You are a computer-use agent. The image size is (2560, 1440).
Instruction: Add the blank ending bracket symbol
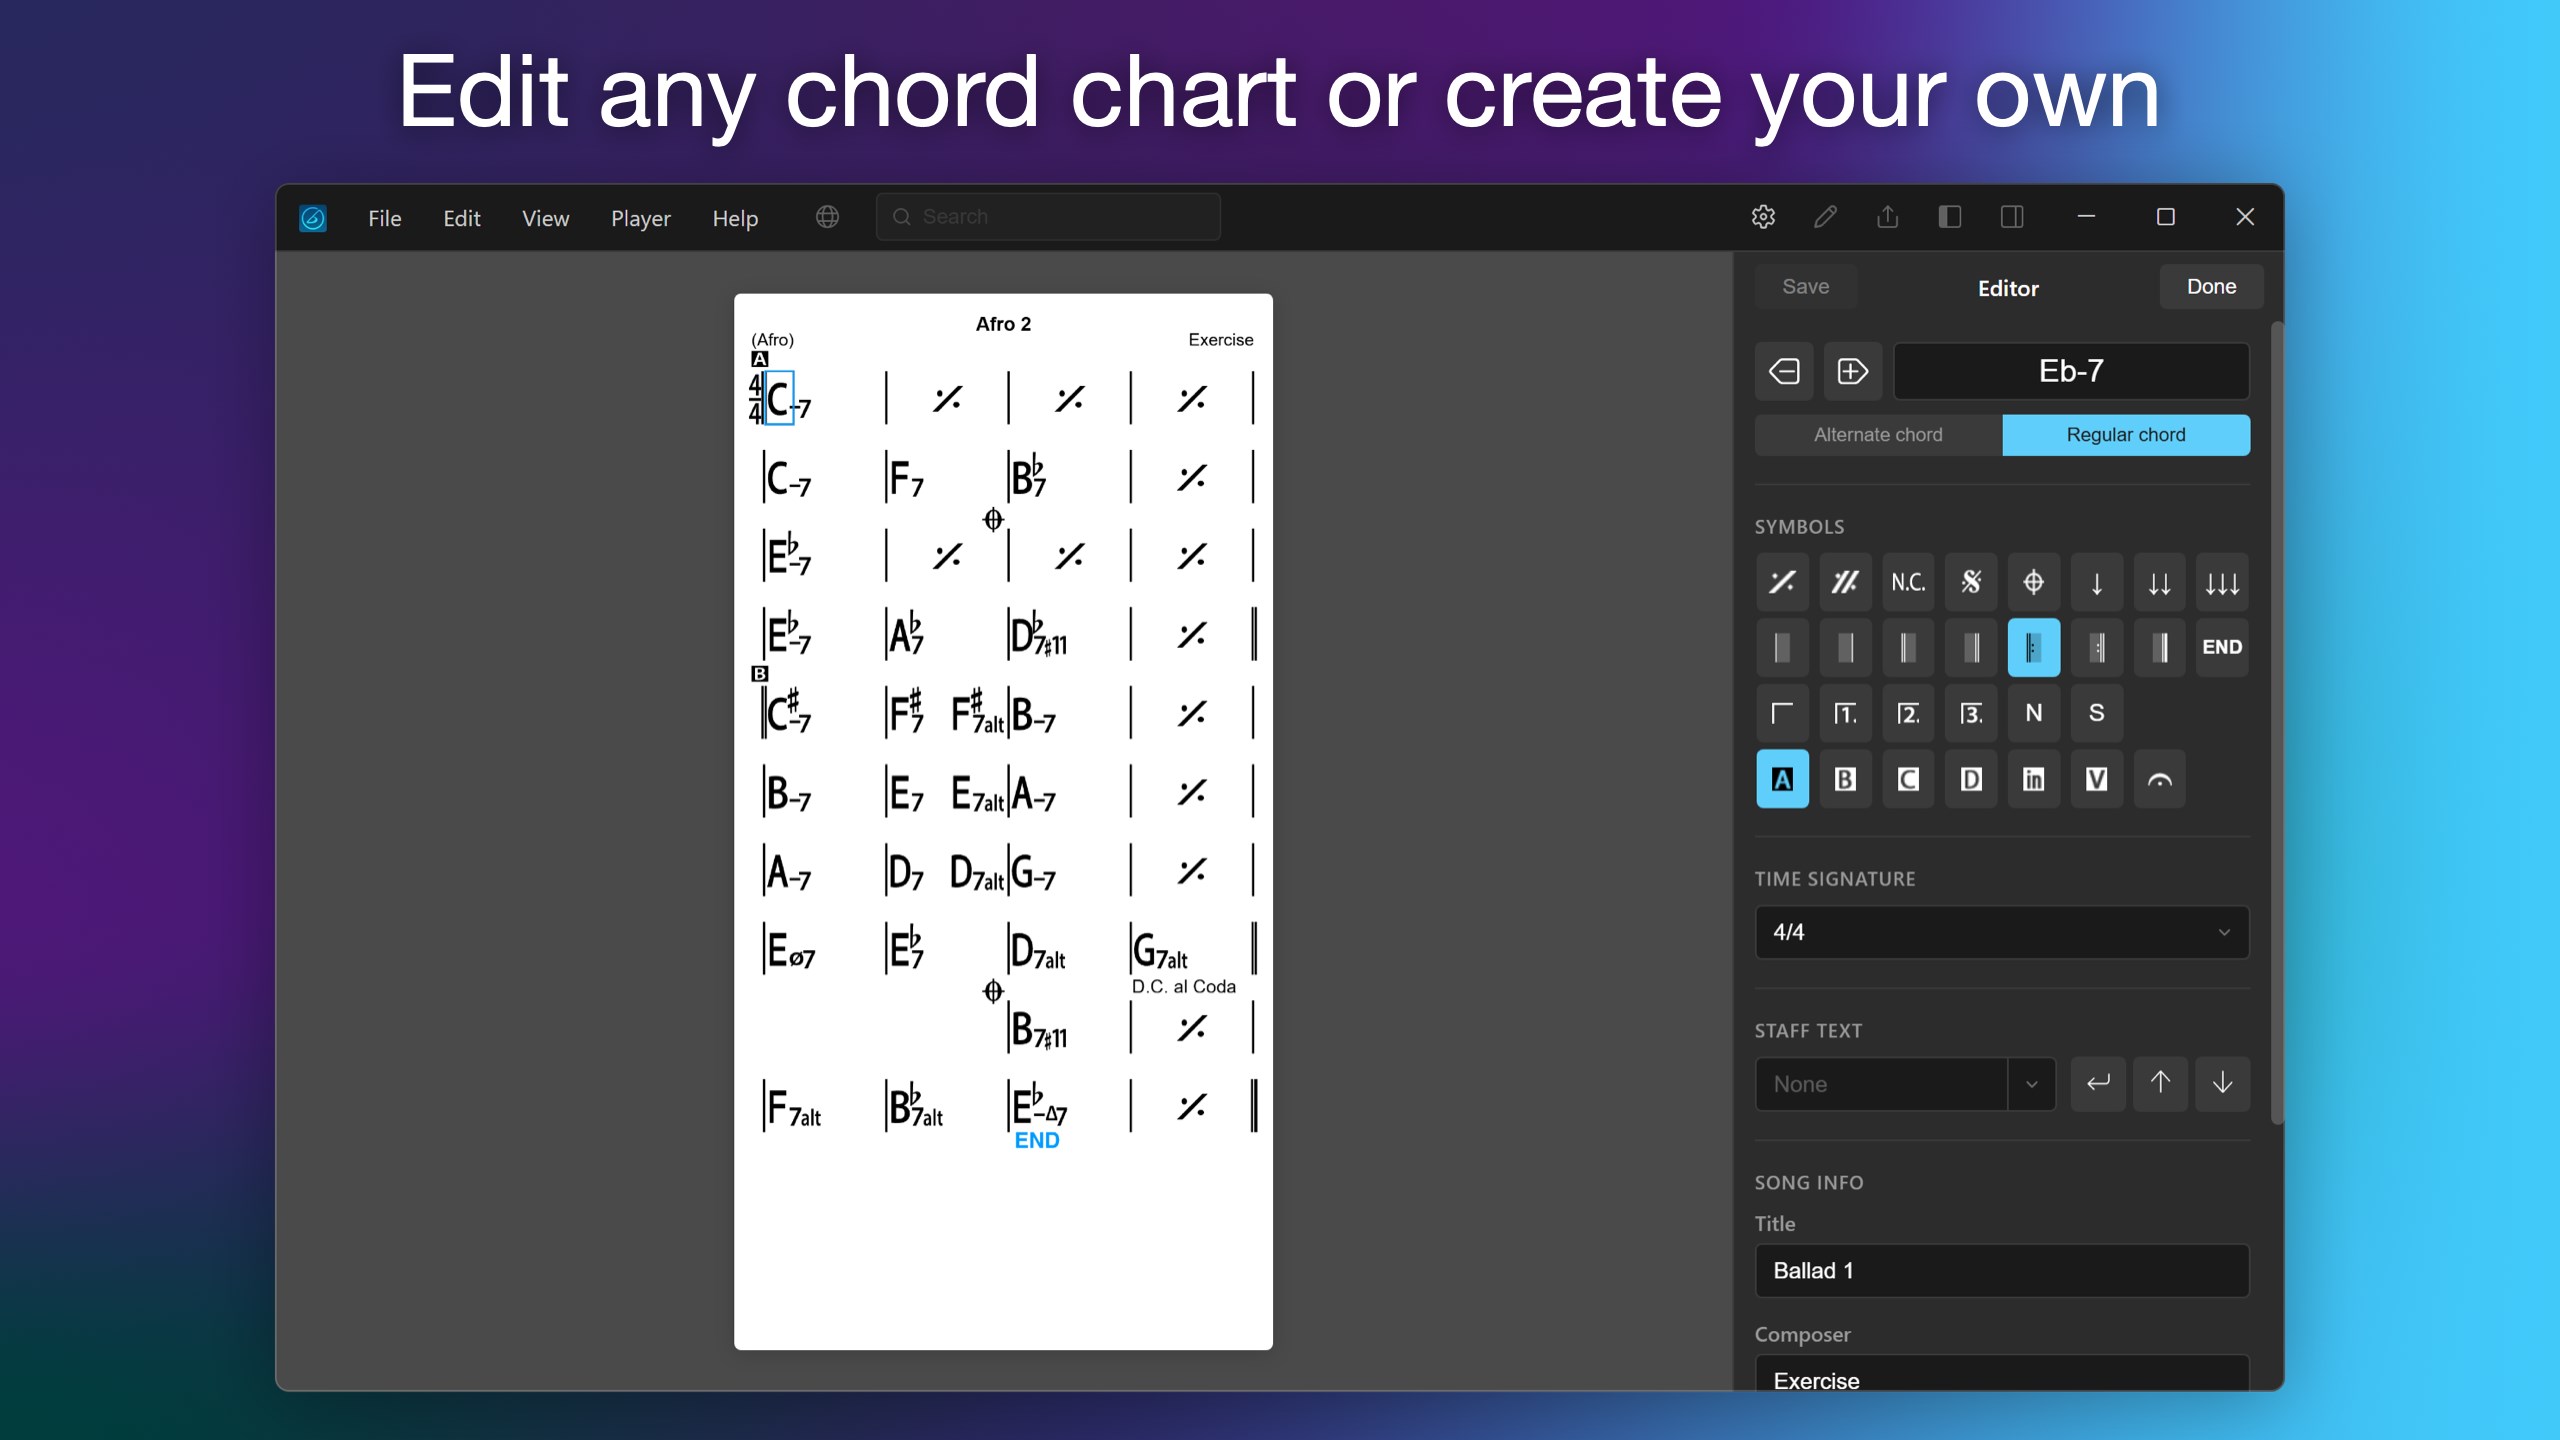tap(1782, 714)
